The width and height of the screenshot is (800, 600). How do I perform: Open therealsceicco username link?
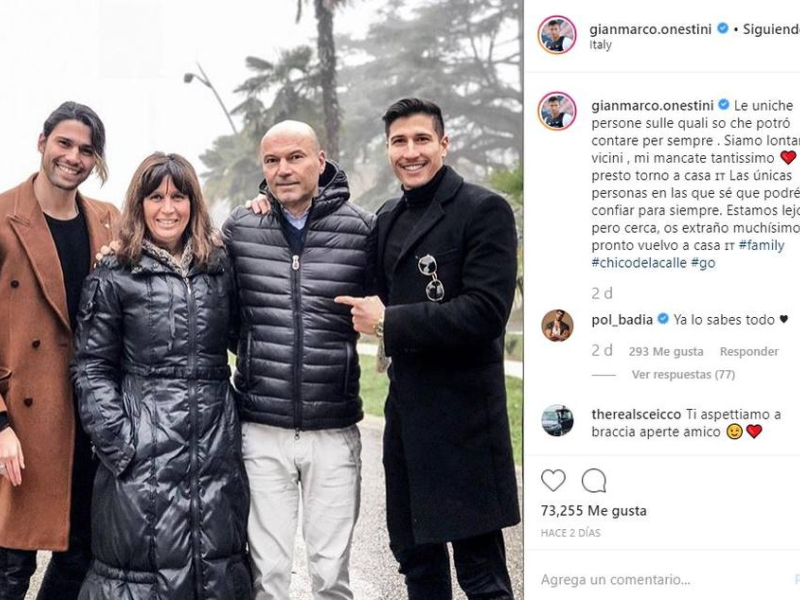(636, 414)
